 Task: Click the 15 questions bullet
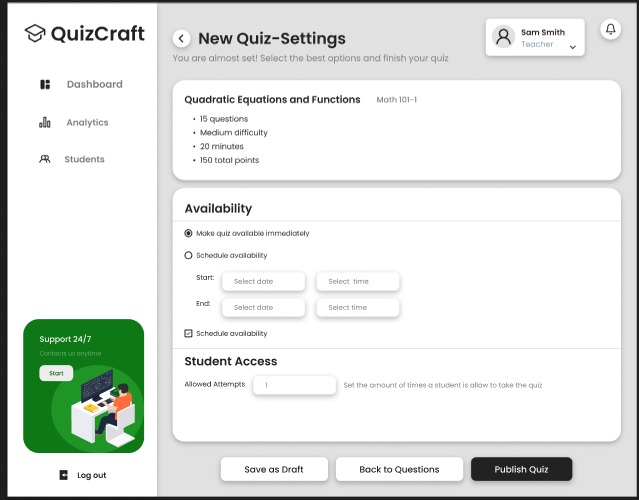224,119
